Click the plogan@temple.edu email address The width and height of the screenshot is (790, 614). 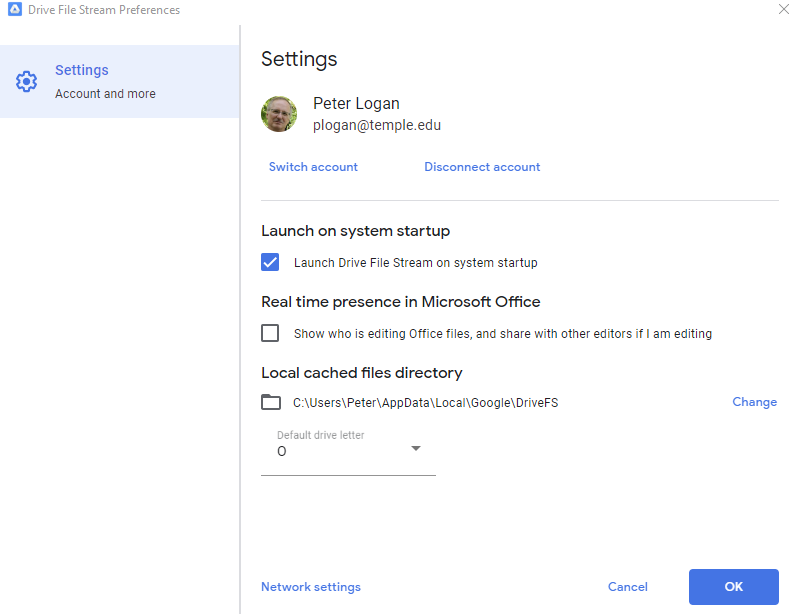click(377, 126)
